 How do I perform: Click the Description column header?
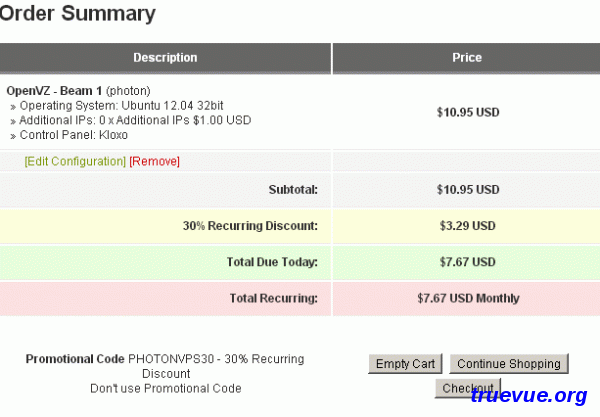tap(165, 58)
